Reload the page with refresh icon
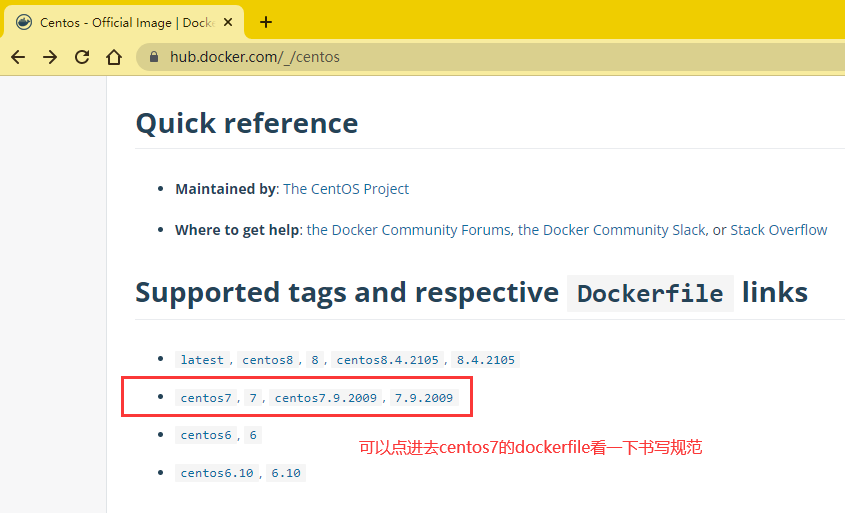 click(x=82, y=57)
